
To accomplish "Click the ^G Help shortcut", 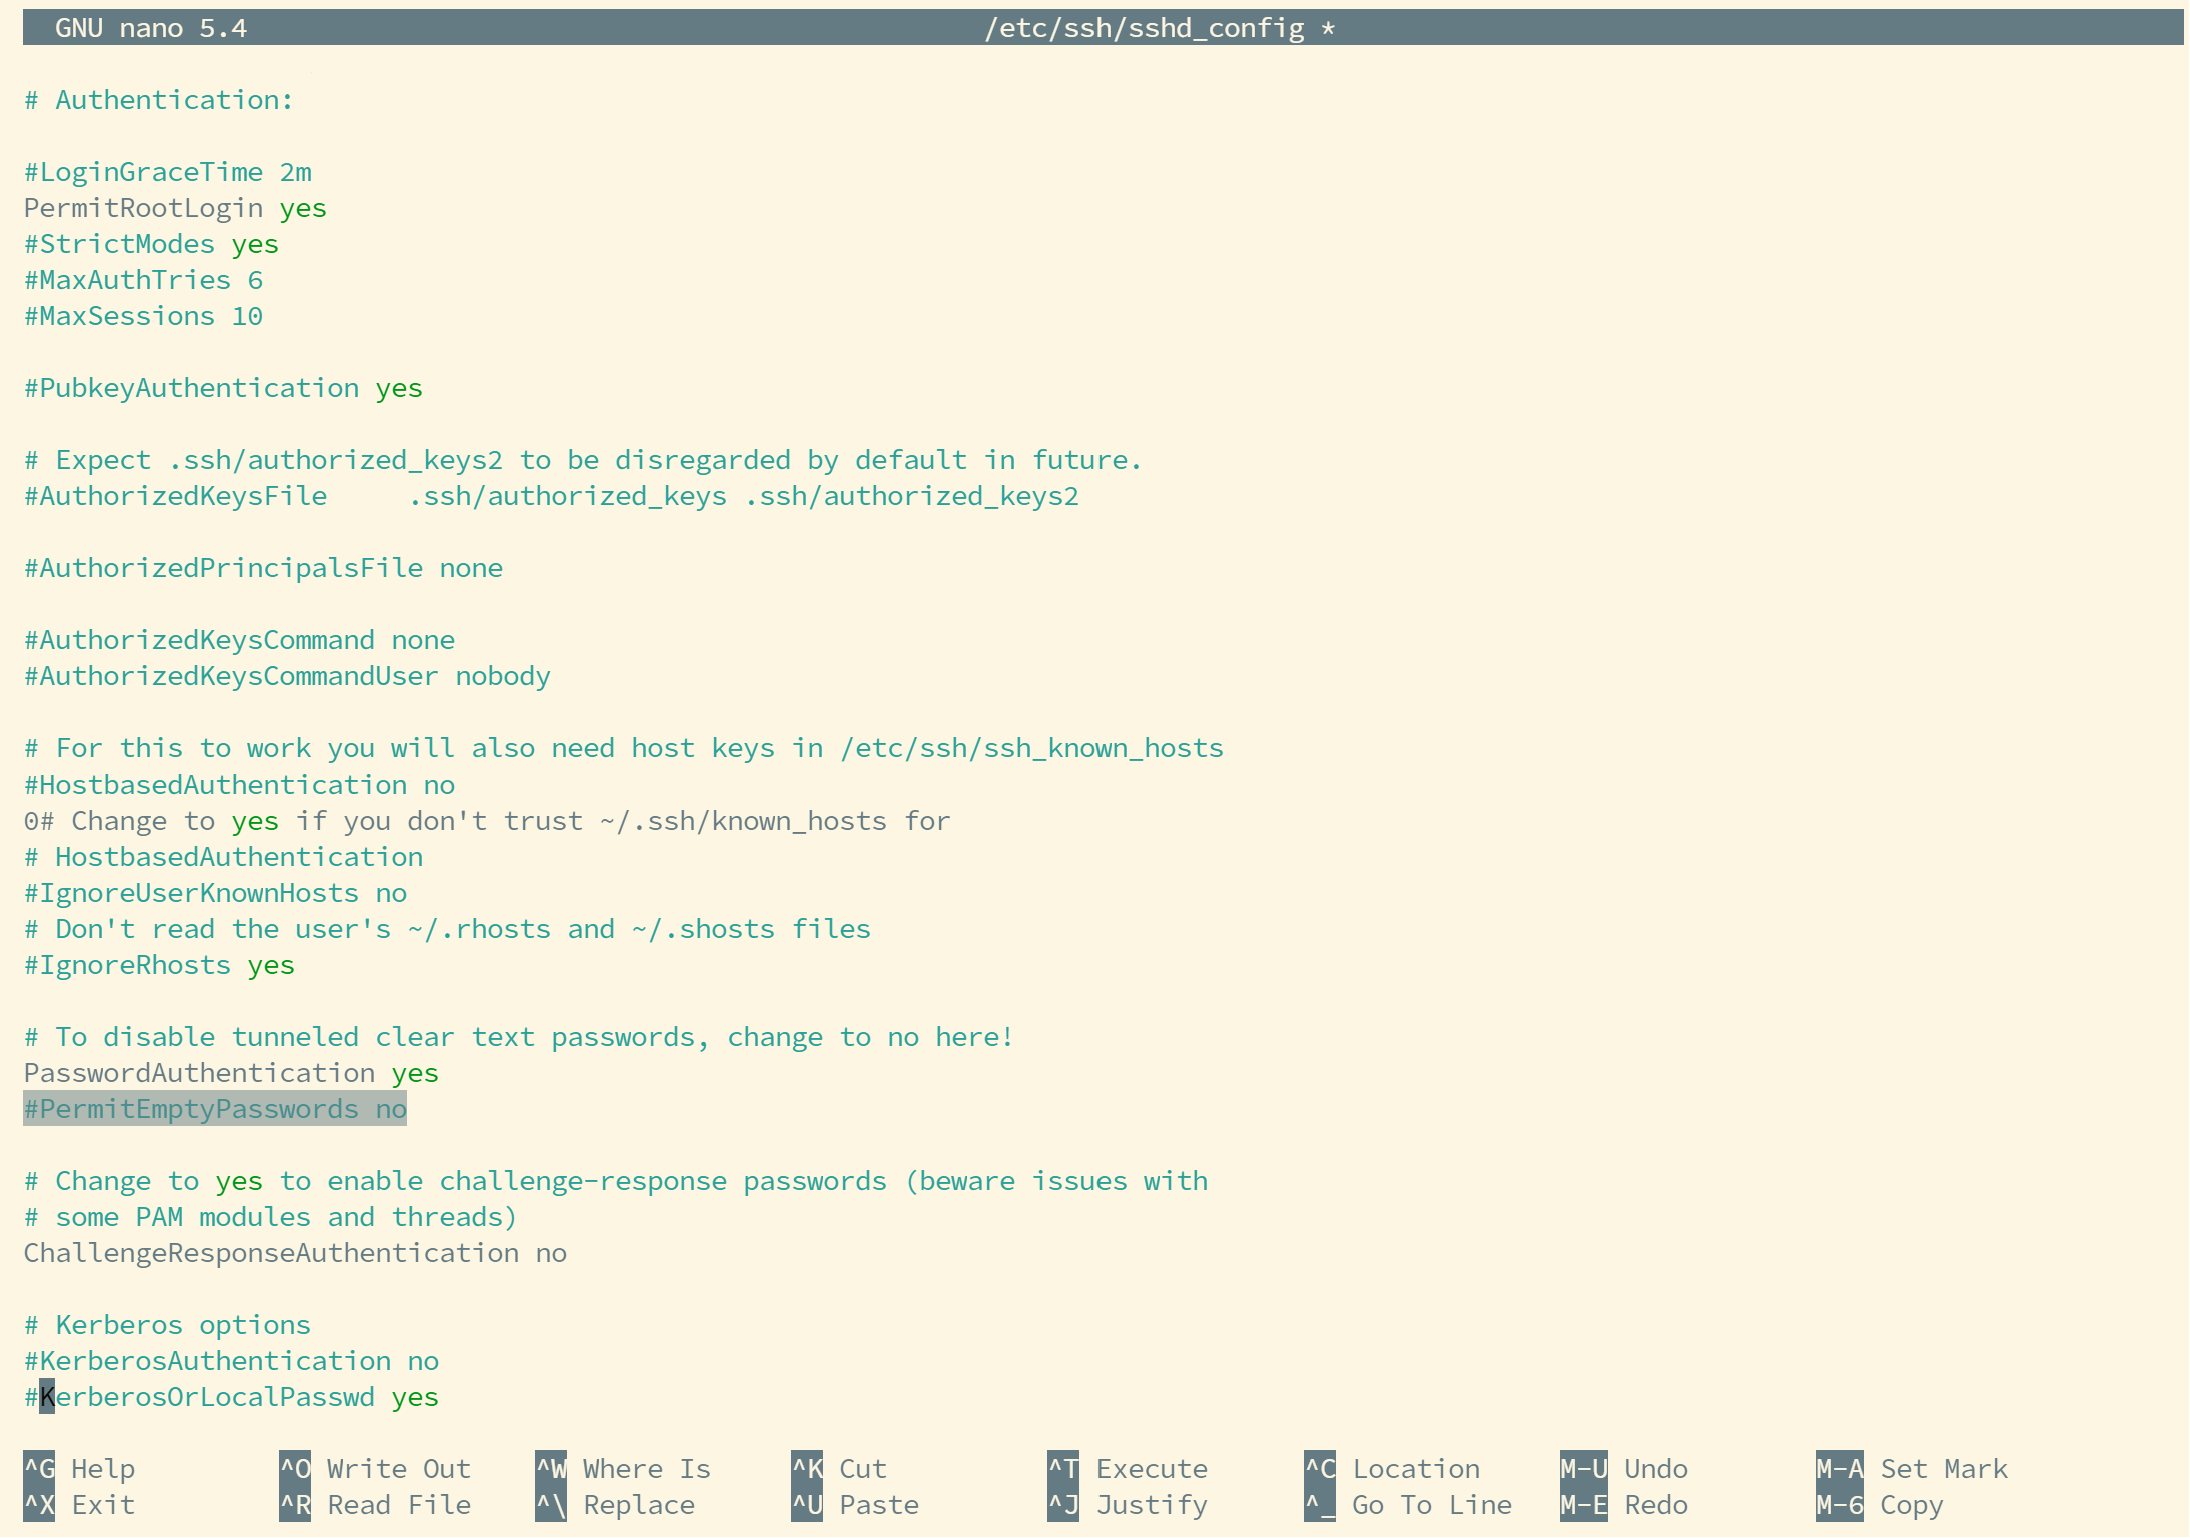I will point(80,1469).
